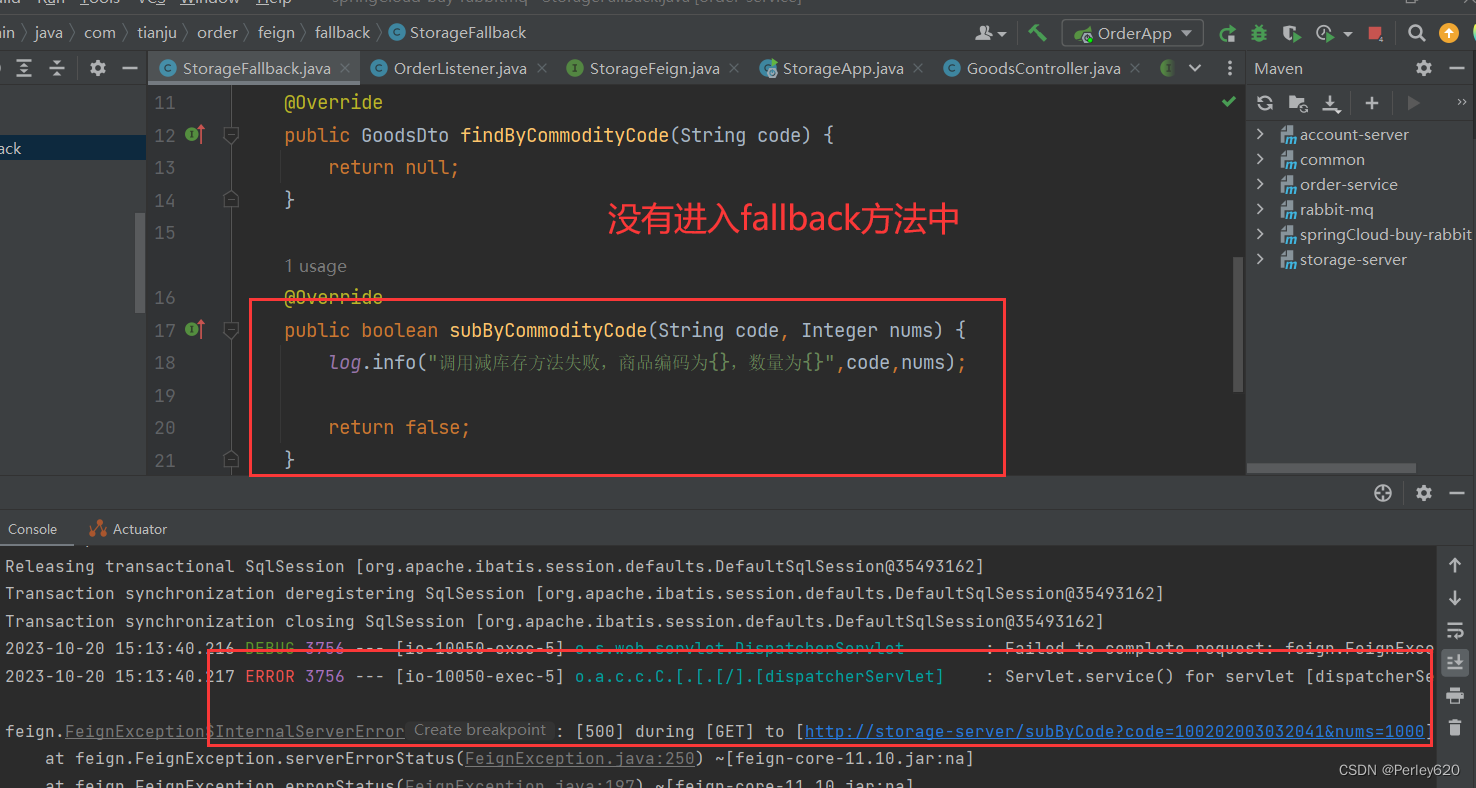
Task: Click the Debug bug icon
Action: [x=1259, y=33]
